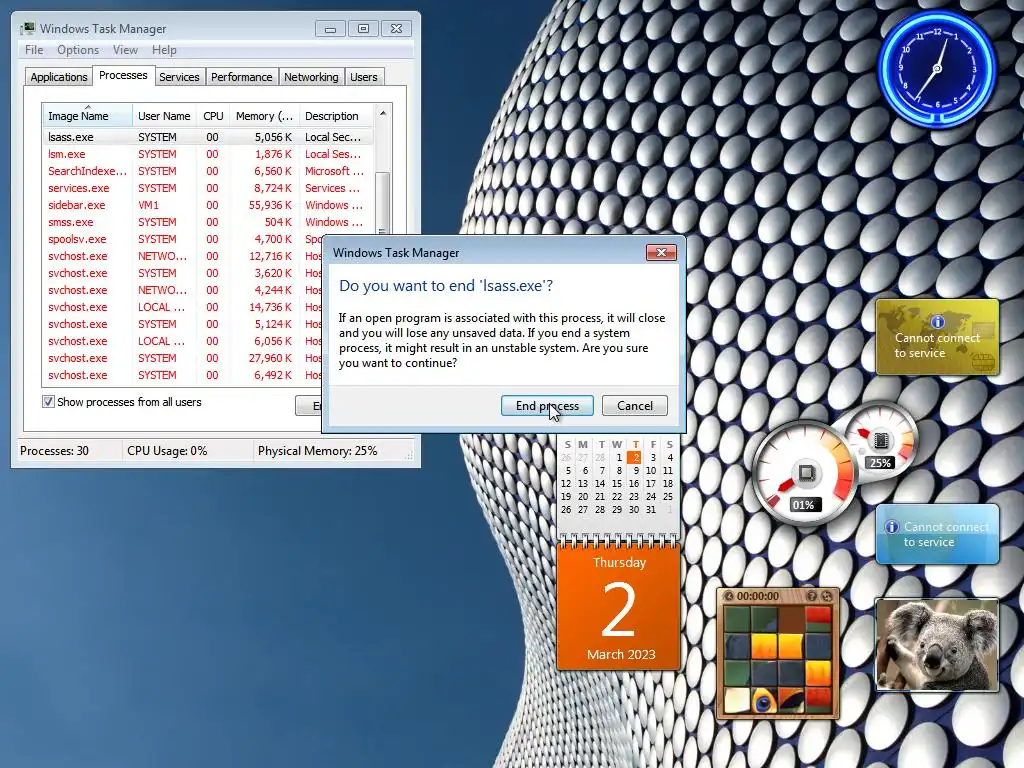This screenshot has height=768, width=1024.
Task: Select the smss.exe process
Action: pos(208,222)
